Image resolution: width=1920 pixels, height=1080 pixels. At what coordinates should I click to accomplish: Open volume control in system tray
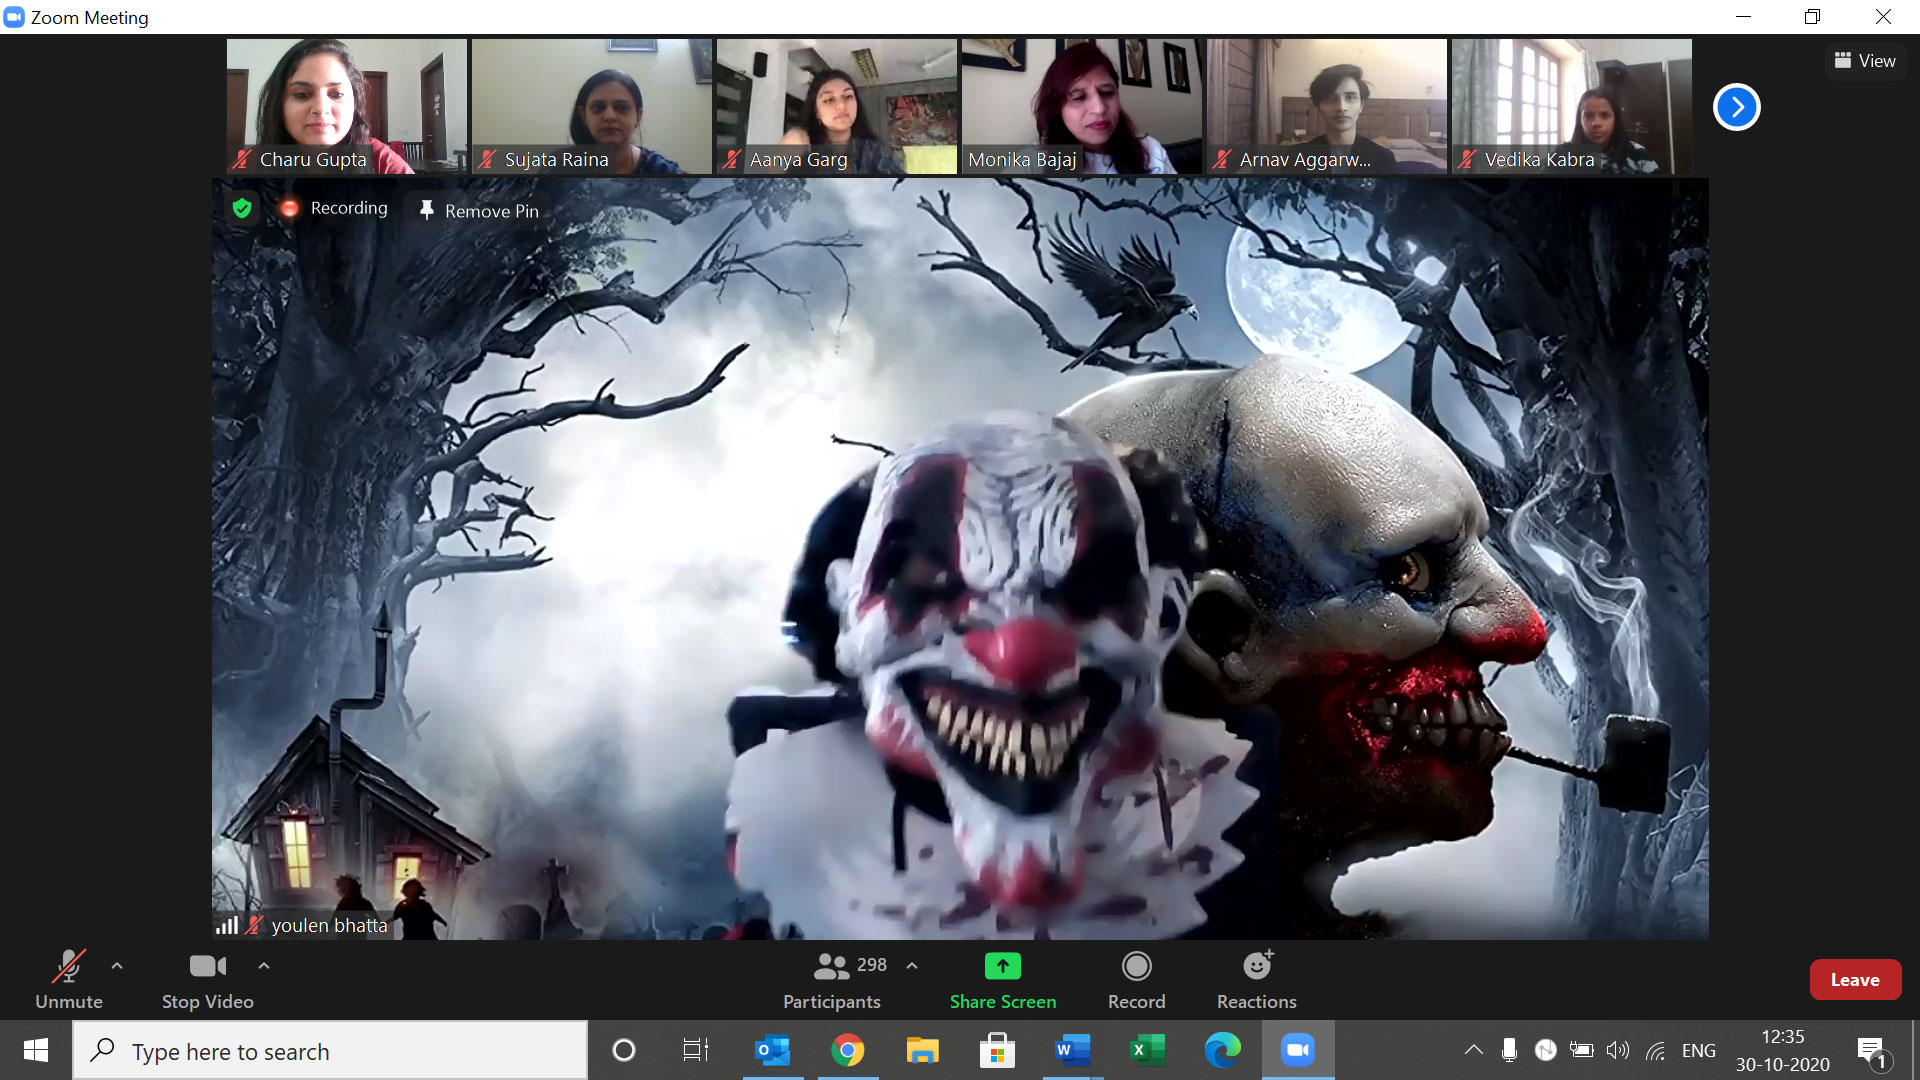tap(1618, 1050)
